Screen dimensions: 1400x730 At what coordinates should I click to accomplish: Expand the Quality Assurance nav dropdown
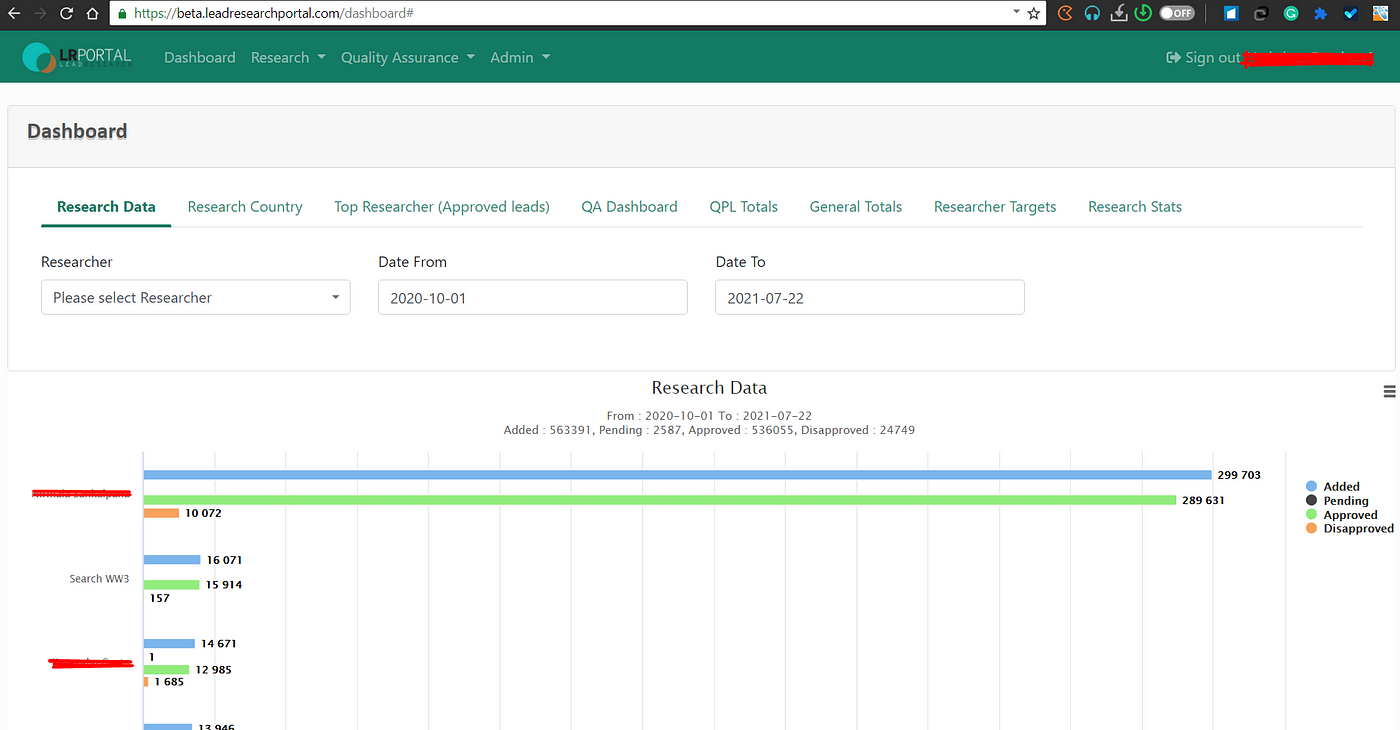(x=407, y=57)
